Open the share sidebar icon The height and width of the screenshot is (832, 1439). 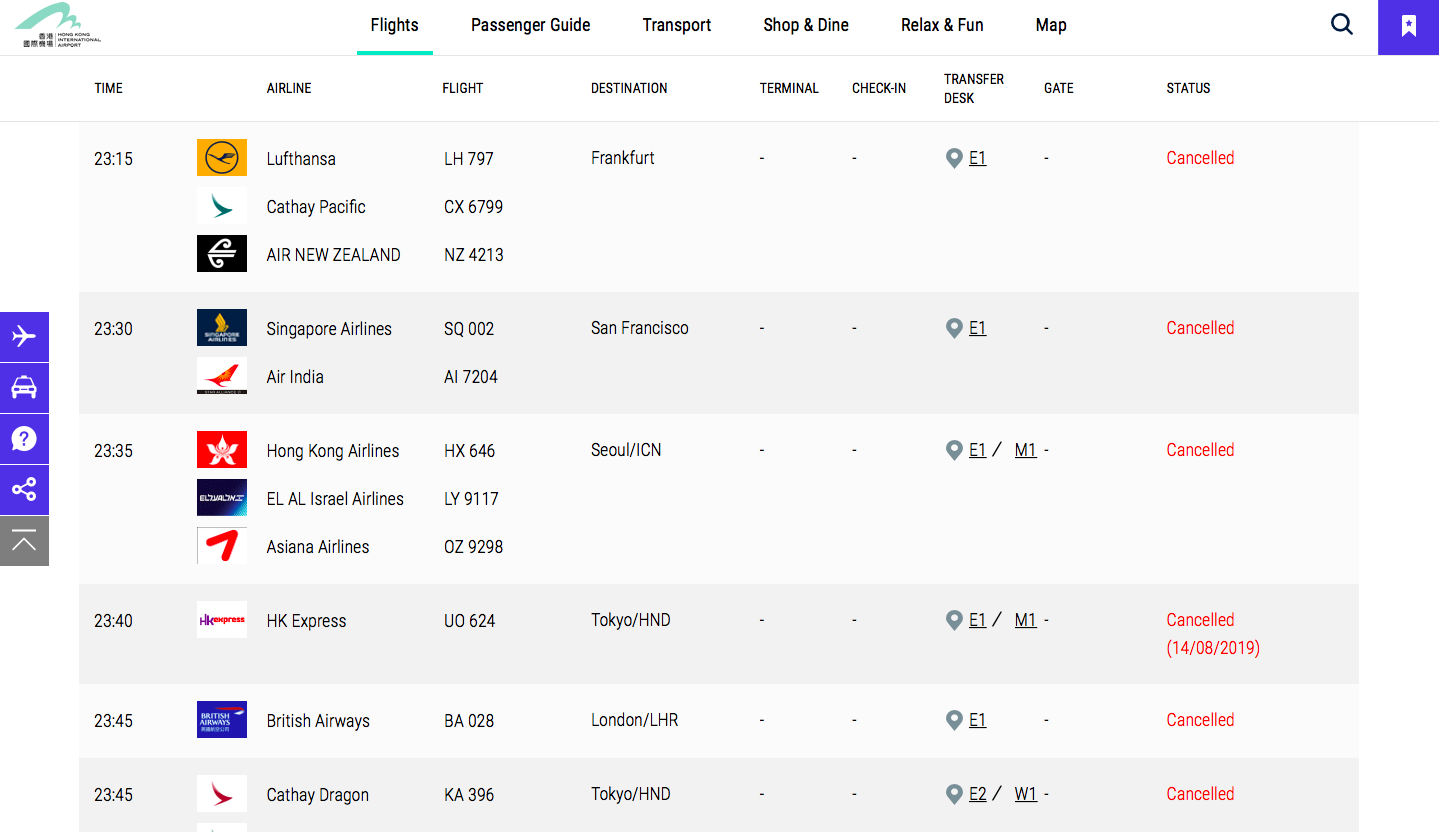24,489
